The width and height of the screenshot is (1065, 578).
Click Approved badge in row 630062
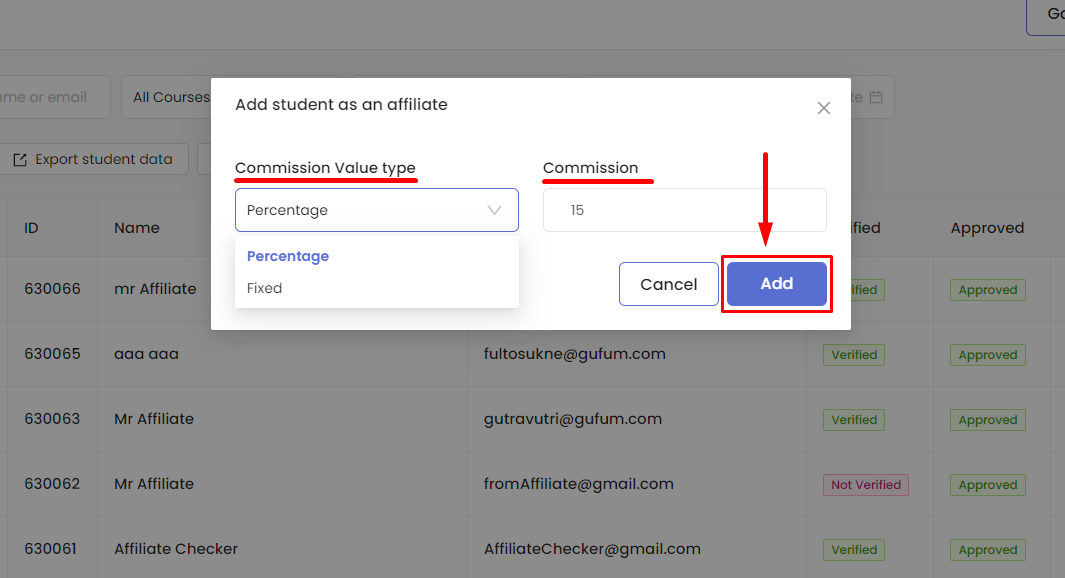click(x=988, y=485)
